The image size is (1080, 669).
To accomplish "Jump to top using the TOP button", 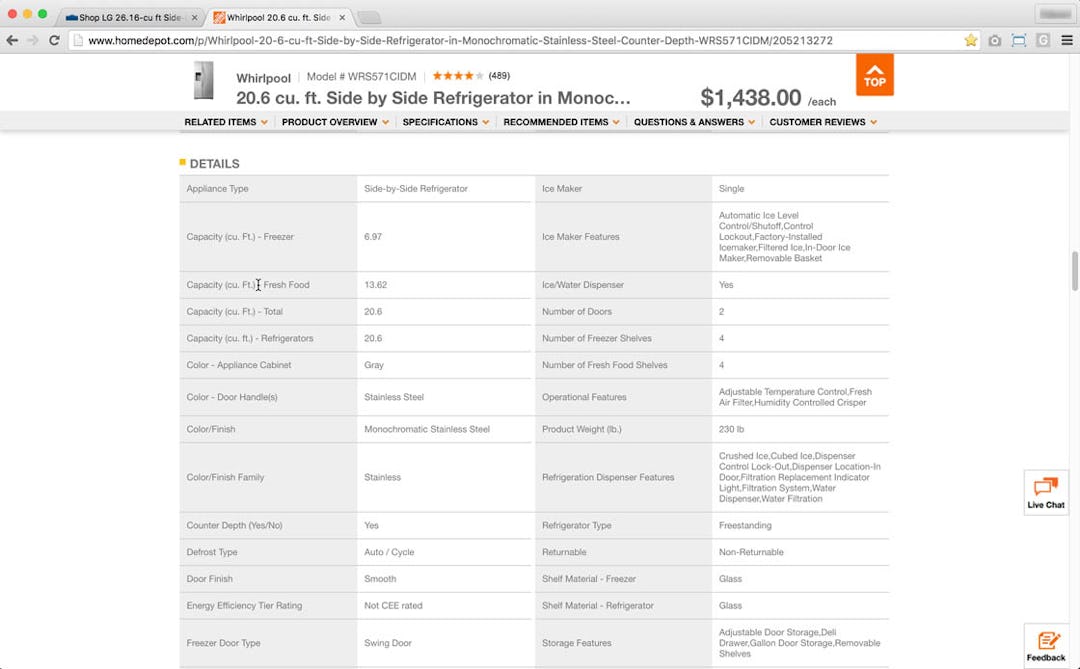I will [874, 75].
